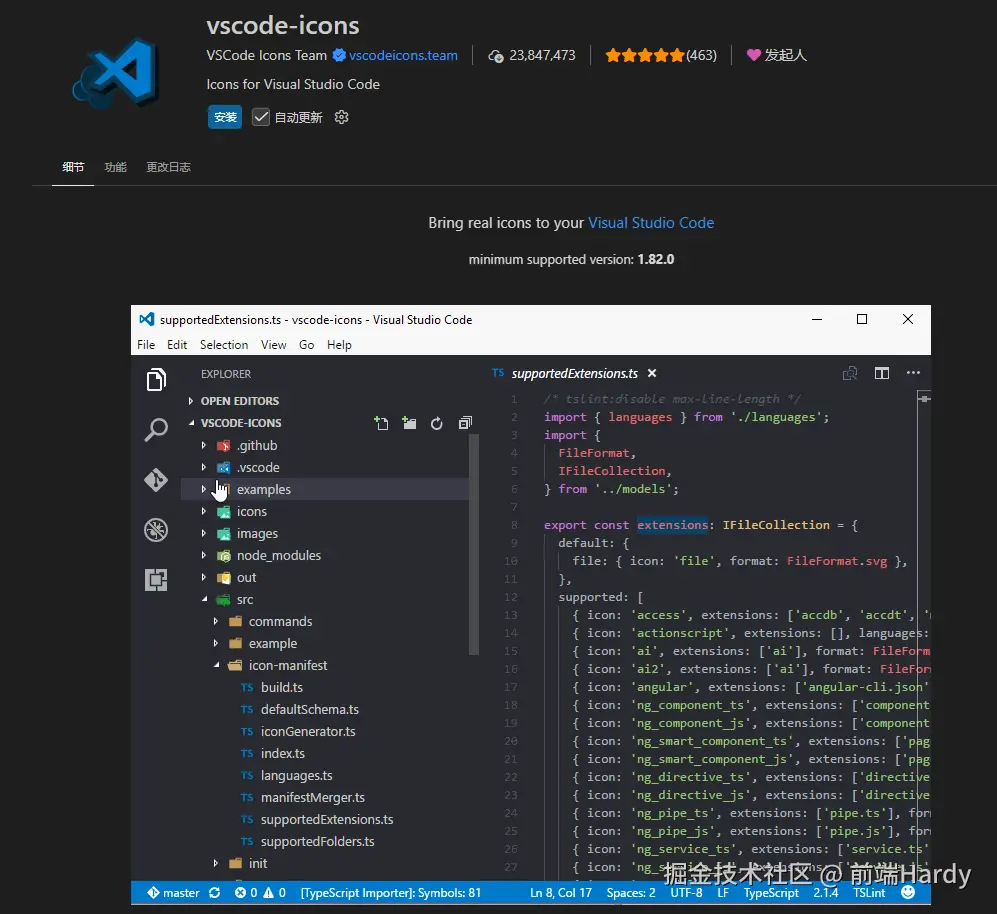Image resolution: width=997 pixels, height=914 pixels.
Task: Expand the .vscode folder
Action: (203, 467)
